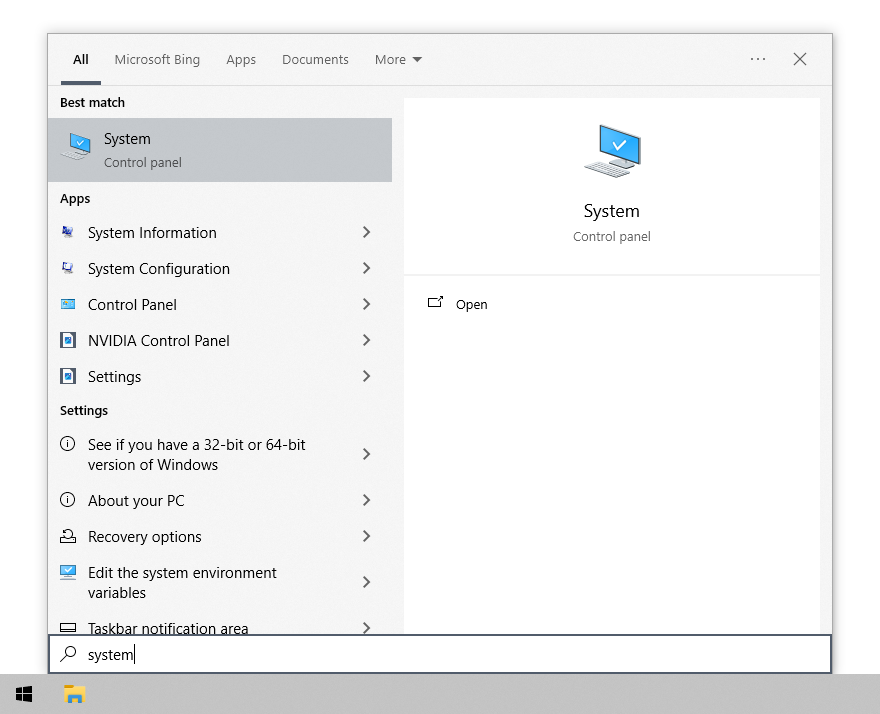The height and width of the screenshot is (714, 880).
Task: Click the System Information app icon
Action: pos(68,232)
